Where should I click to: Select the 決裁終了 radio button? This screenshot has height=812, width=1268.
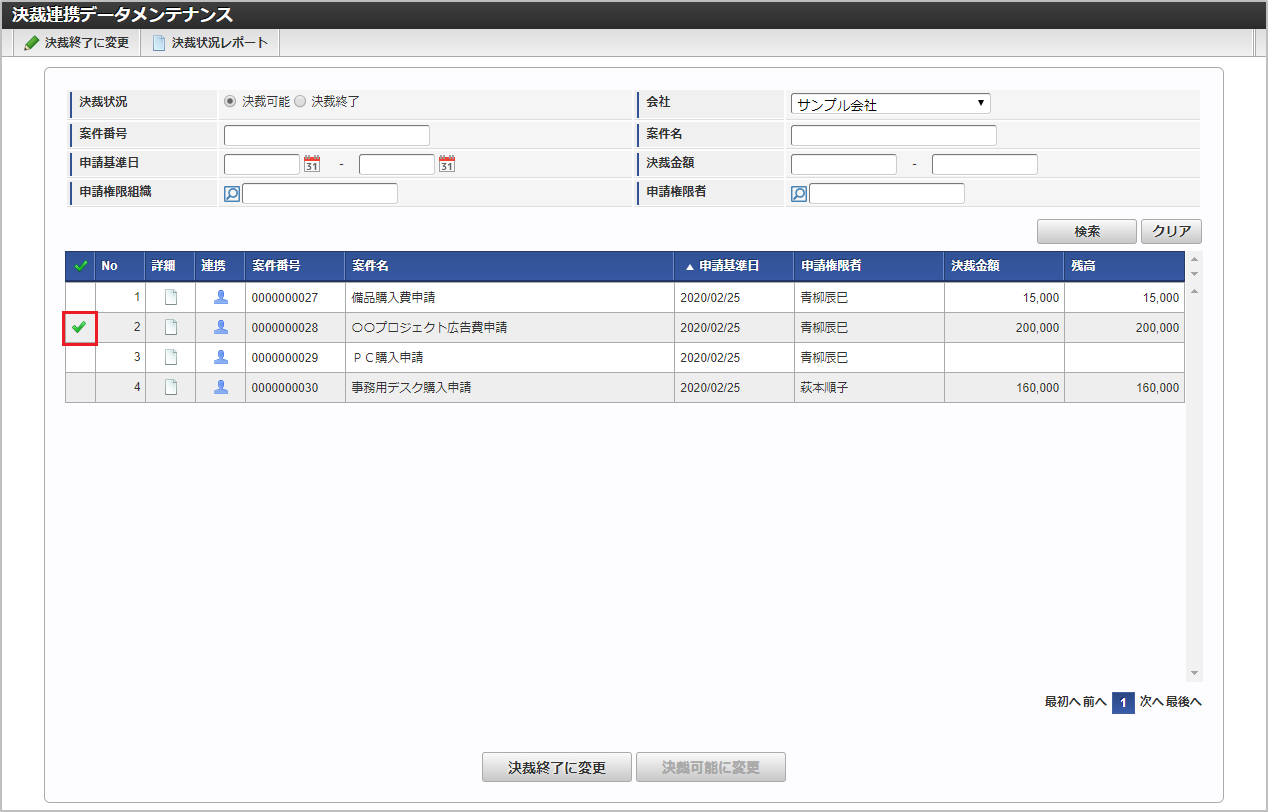tap(300, 102)
